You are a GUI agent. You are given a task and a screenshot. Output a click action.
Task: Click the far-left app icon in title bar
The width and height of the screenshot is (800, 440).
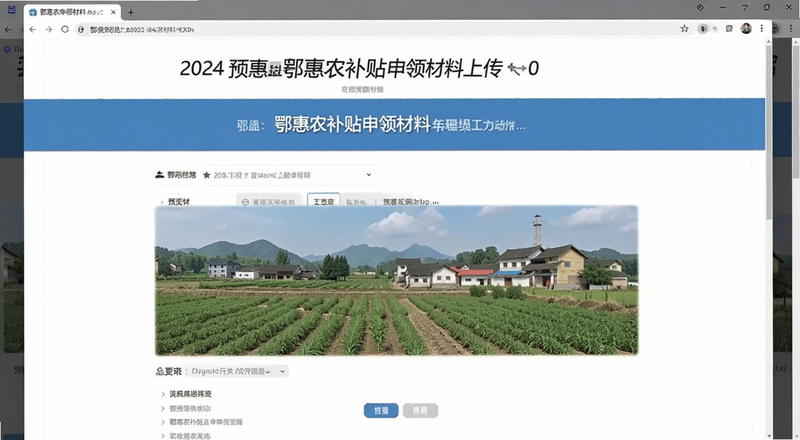(11, 10)
